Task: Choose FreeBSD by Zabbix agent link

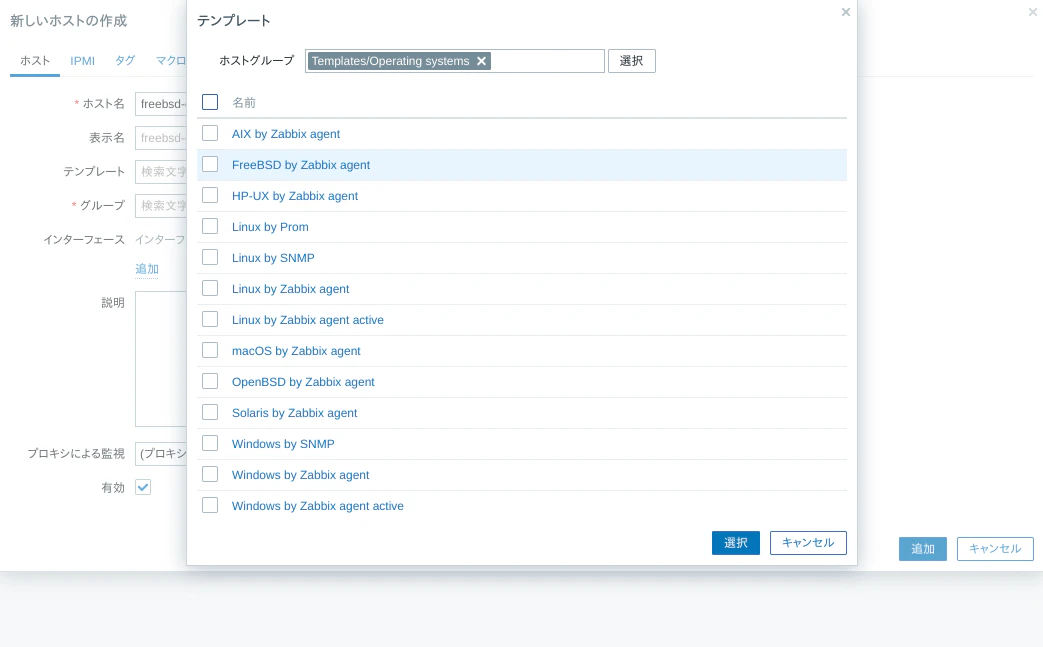Action: pyautogui.click(x=301, y=165)
